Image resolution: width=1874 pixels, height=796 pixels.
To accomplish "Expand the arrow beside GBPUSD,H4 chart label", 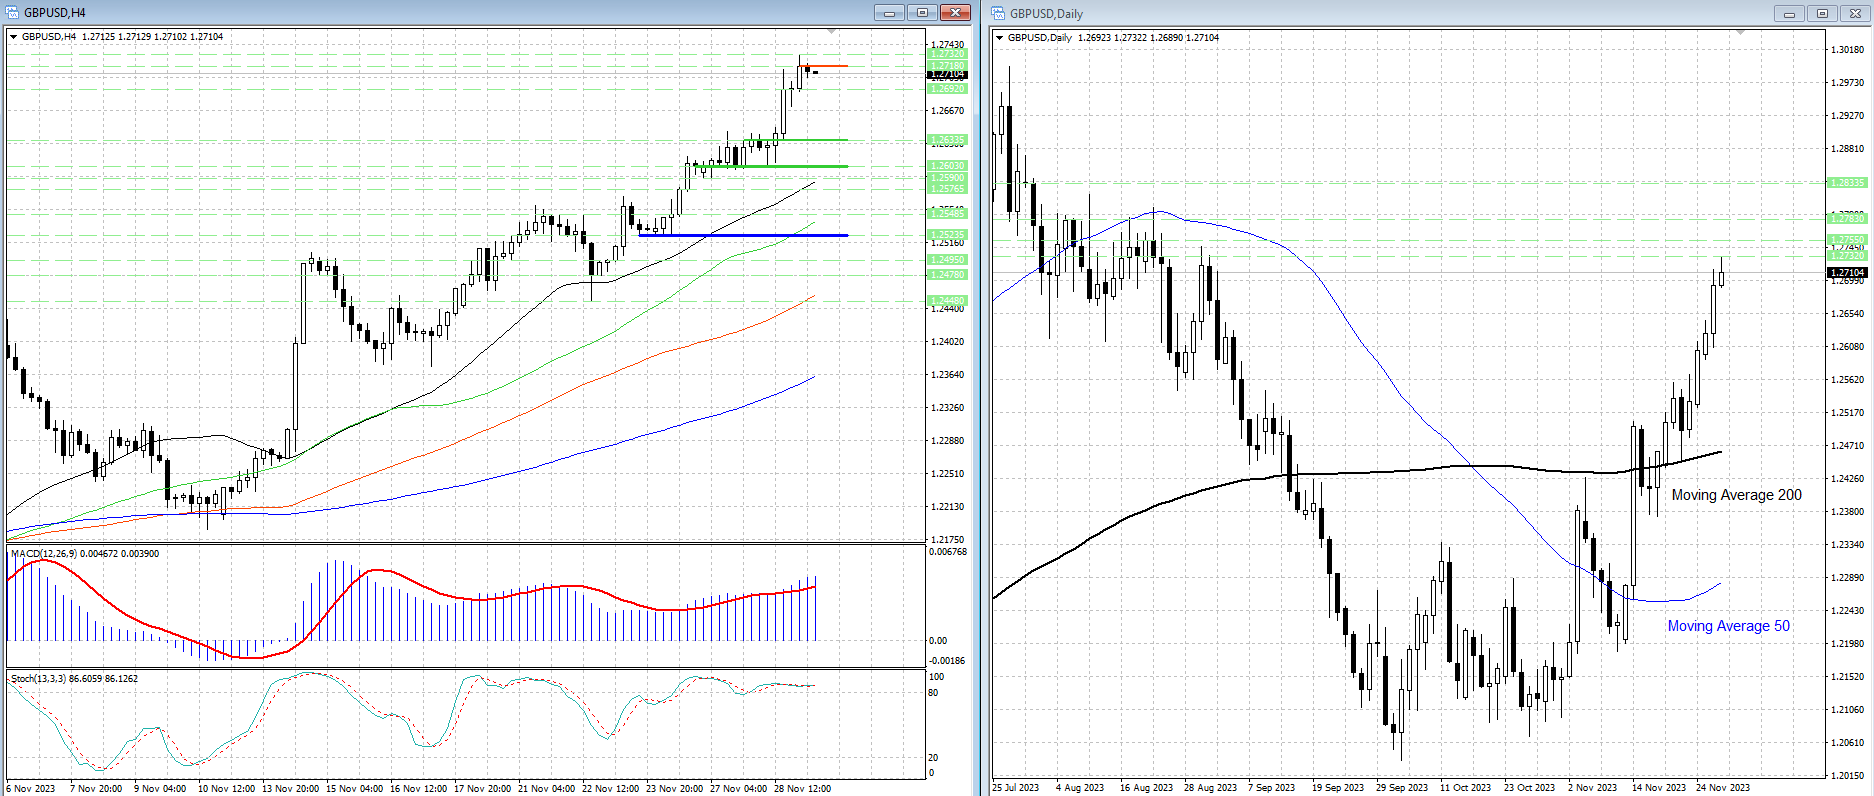I will coord(14,37).
